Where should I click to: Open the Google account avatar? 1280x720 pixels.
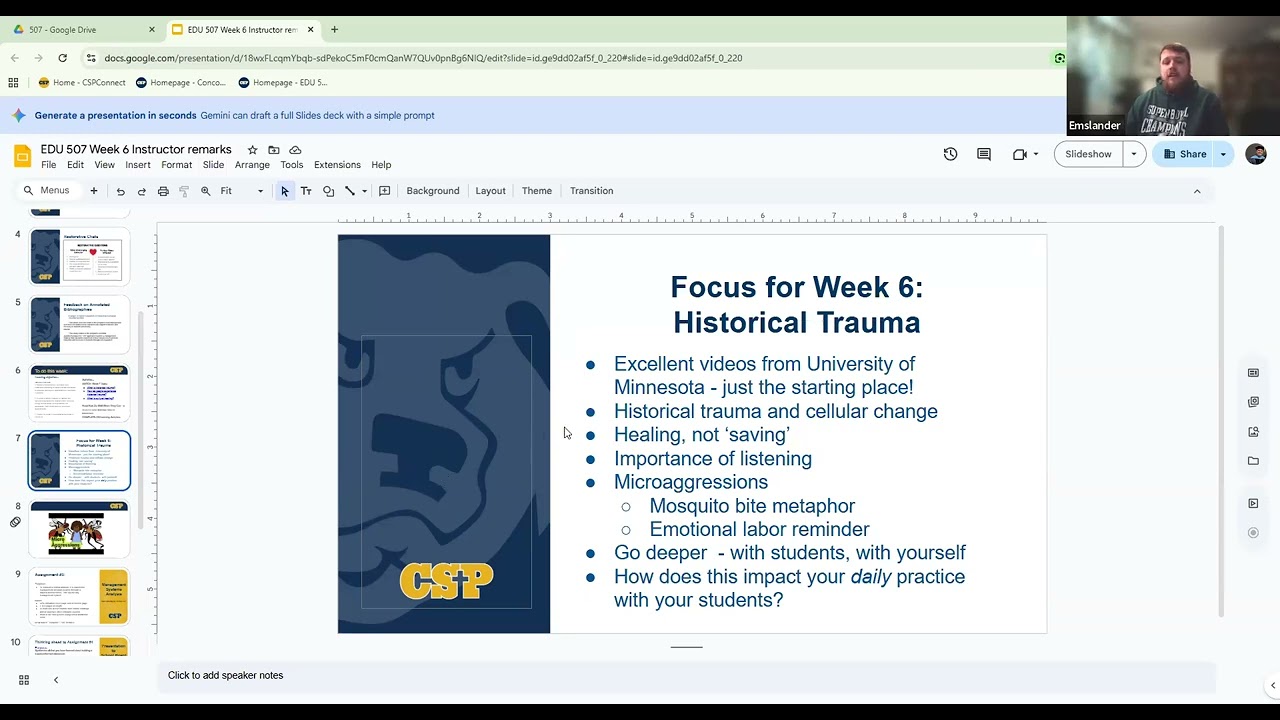pos(1256,154)
